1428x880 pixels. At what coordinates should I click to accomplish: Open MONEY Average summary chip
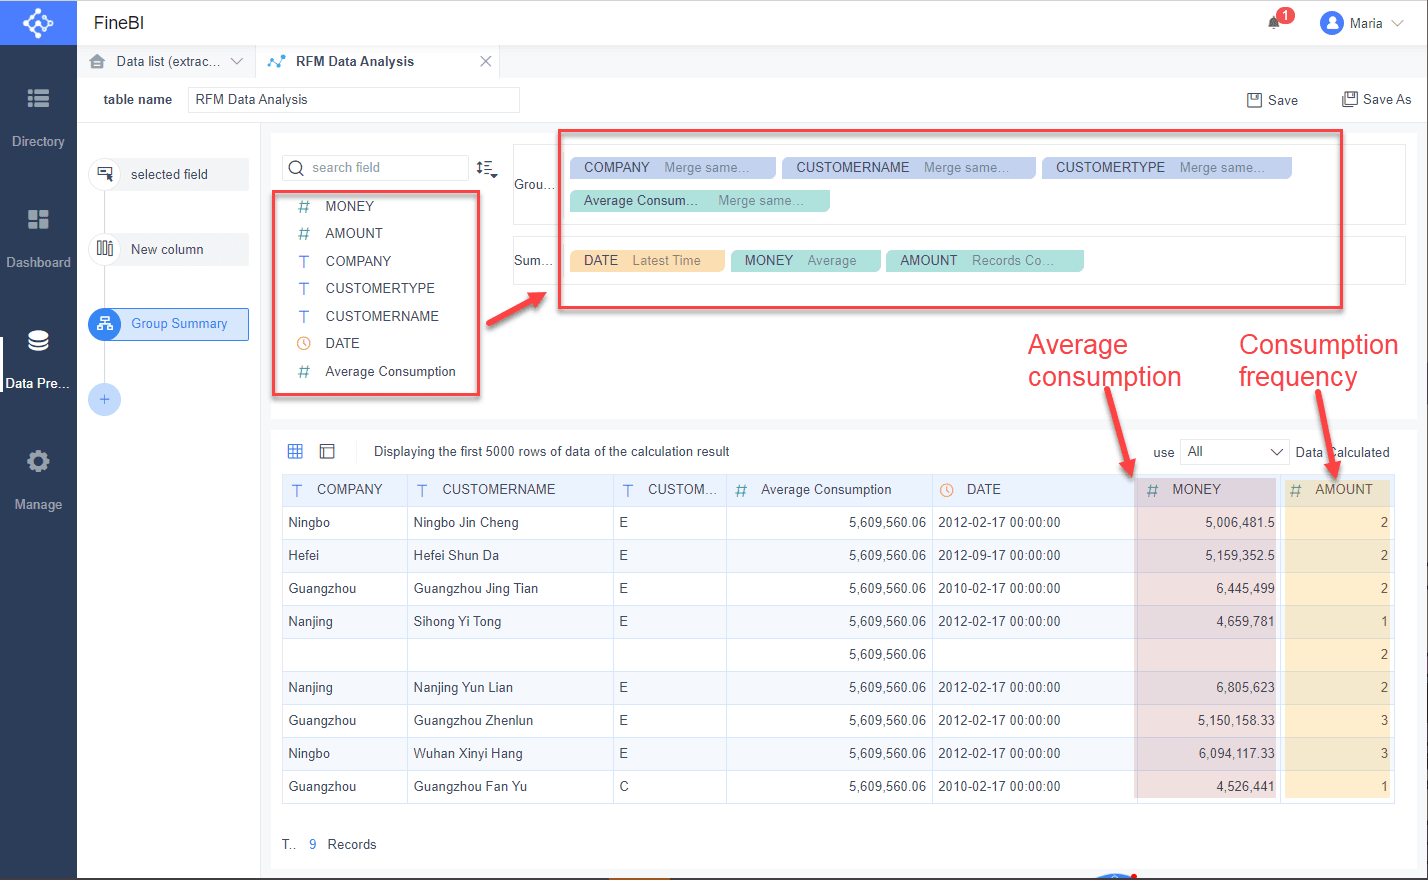[x=806, y=261]
